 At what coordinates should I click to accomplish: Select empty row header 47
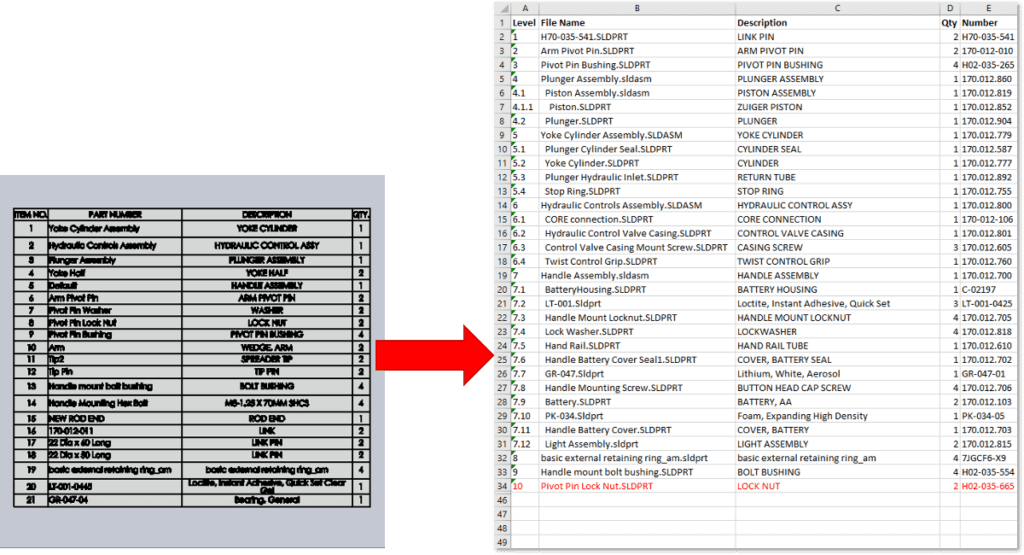pos(503,515)
